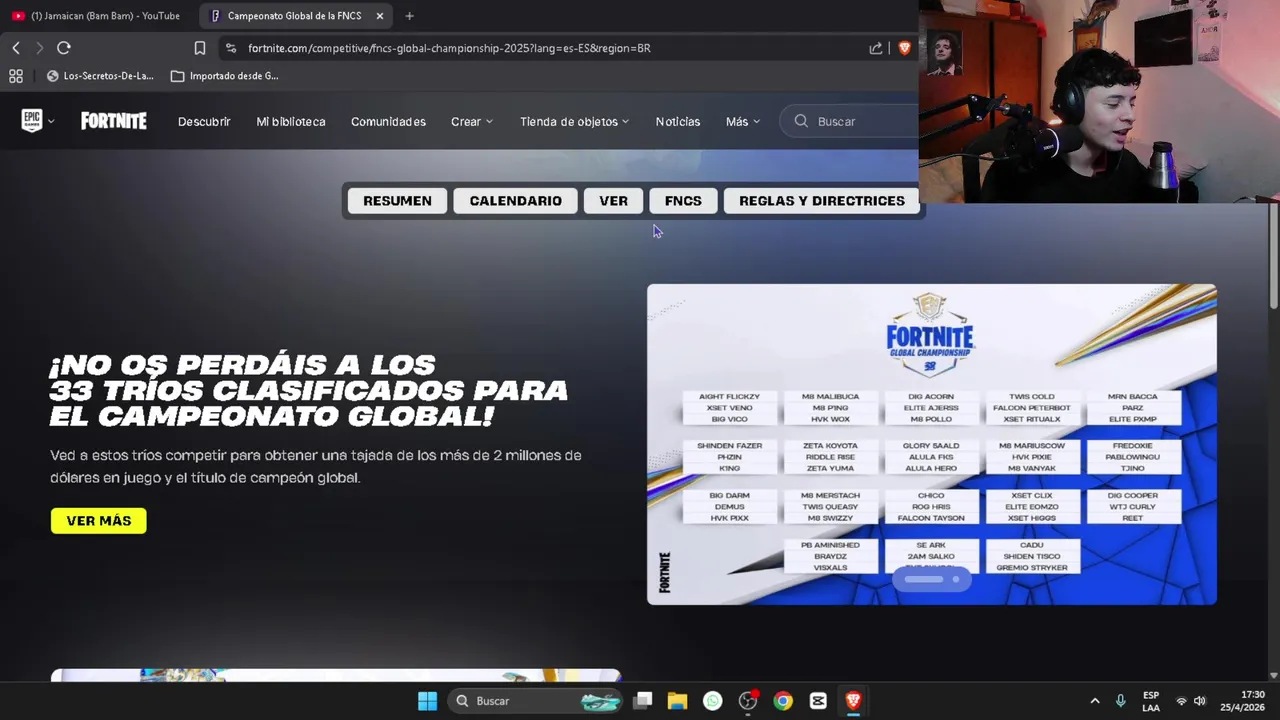Open the Windows Start menu
This screenshot has height=720, width=1280.
[x=427, y=701]
